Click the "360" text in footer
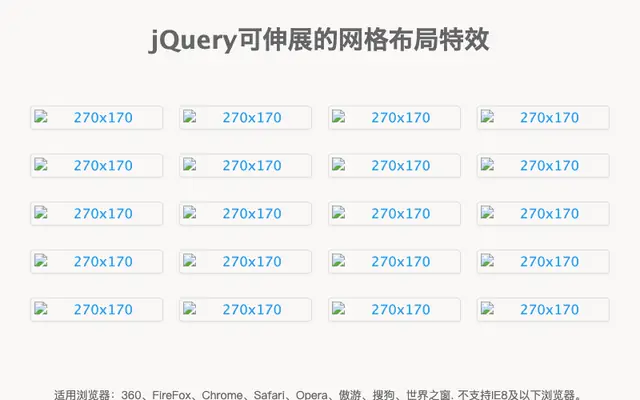 click(x=131, y=395)
